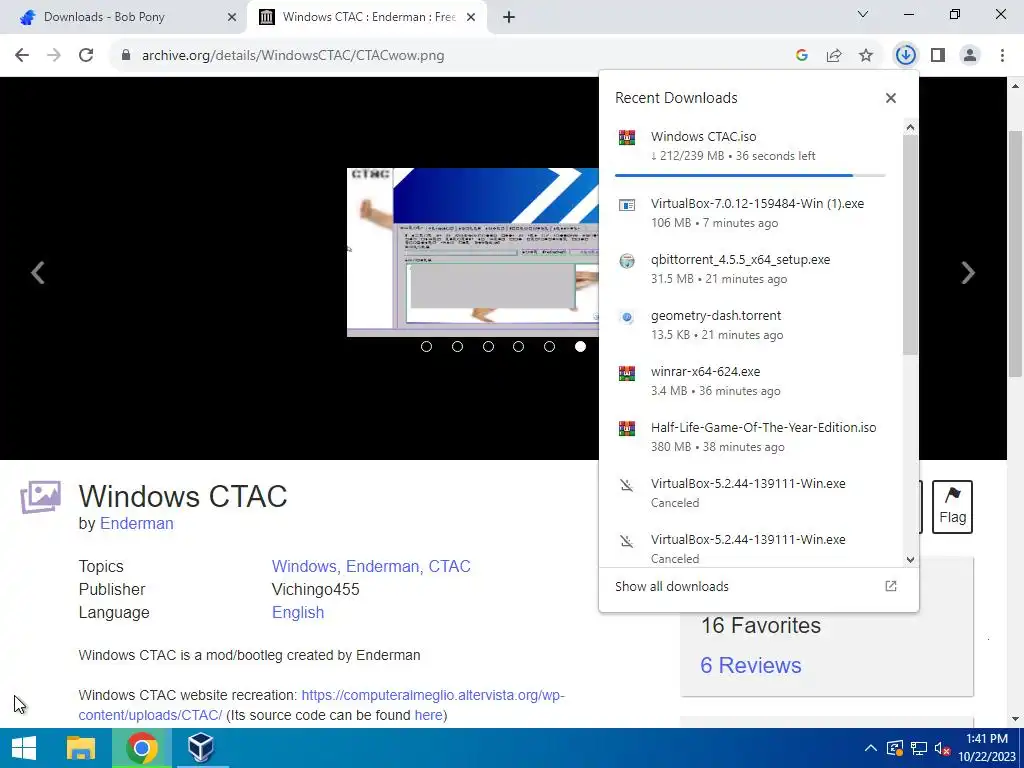
Task: Open the source code 'here' link
Action: coord(428,715)
